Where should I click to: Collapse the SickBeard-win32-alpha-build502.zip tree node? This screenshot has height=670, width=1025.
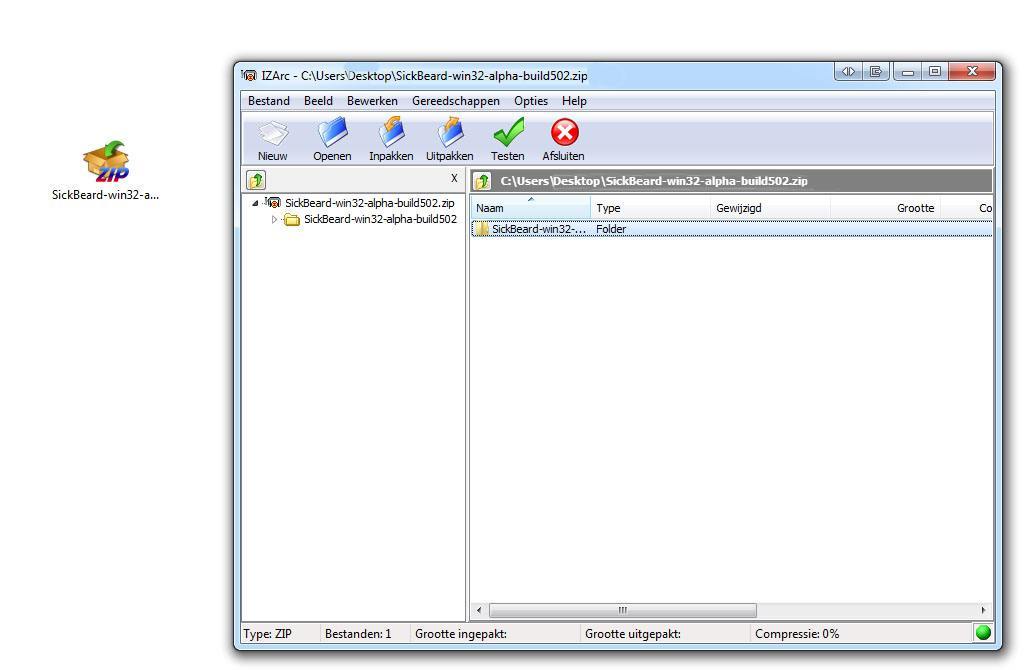click(x=255, y=203)
